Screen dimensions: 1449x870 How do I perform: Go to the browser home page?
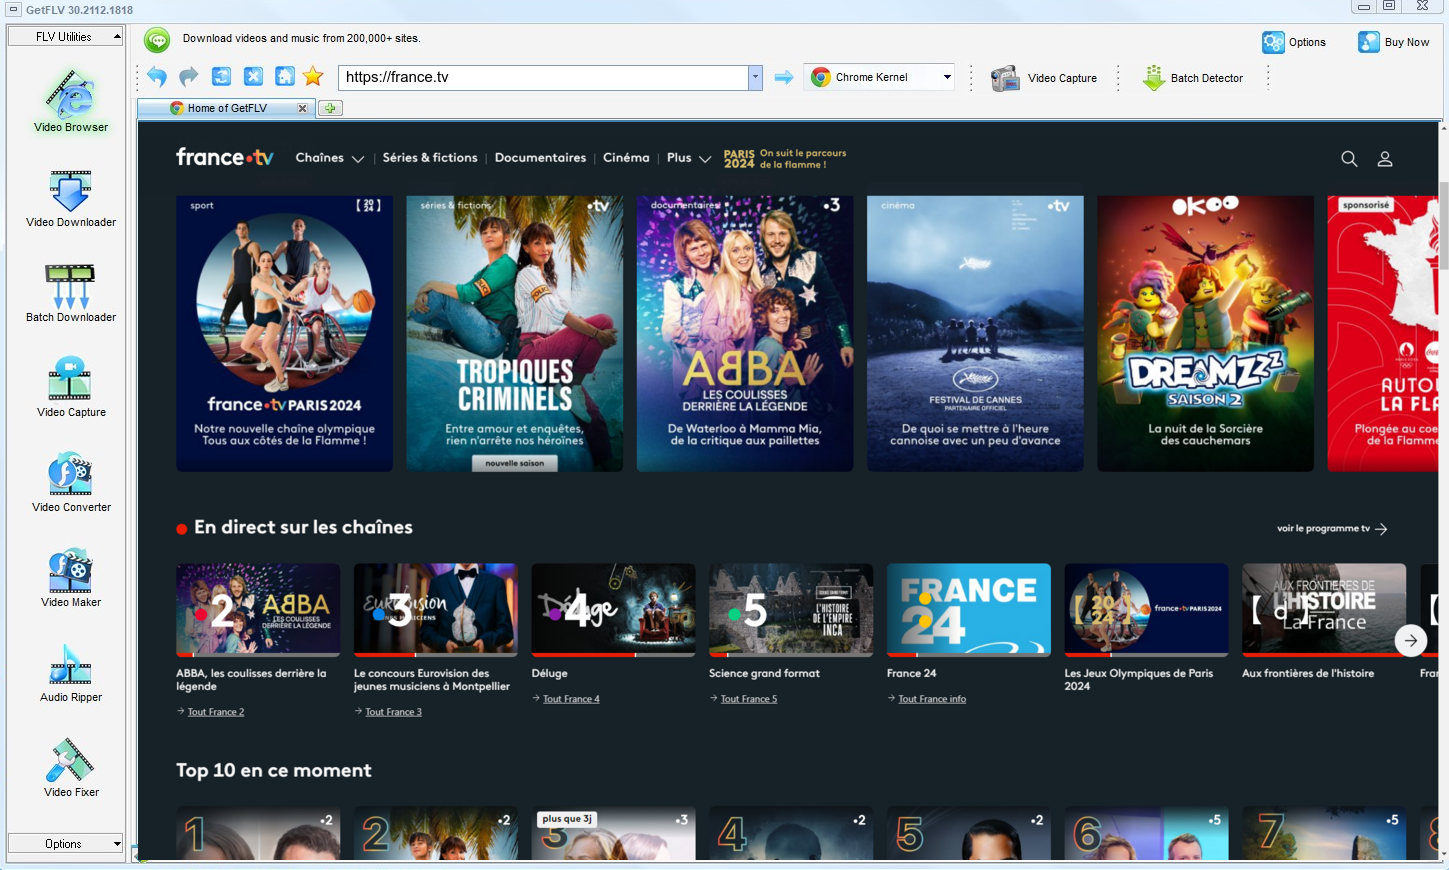tap(284, 77)
